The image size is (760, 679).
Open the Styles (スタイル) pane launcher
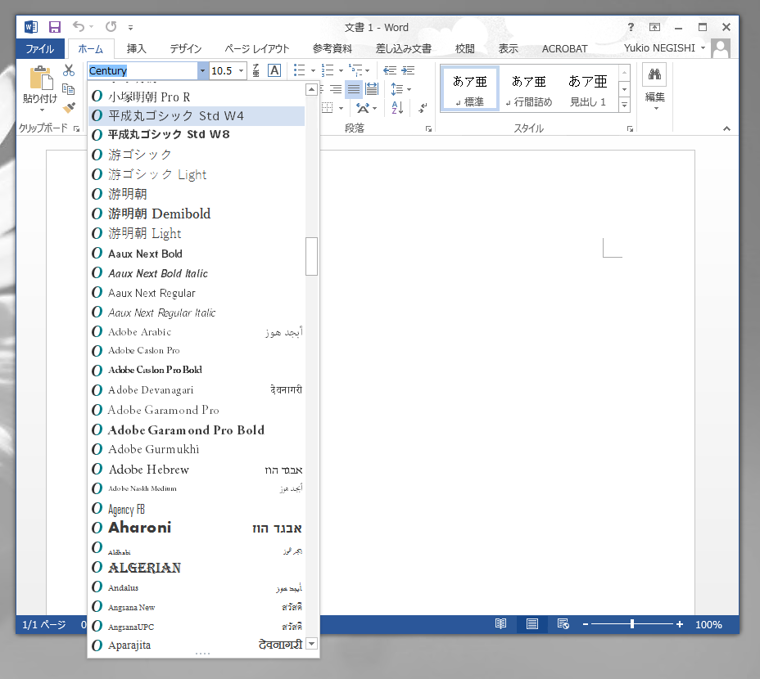click(630, 129)
